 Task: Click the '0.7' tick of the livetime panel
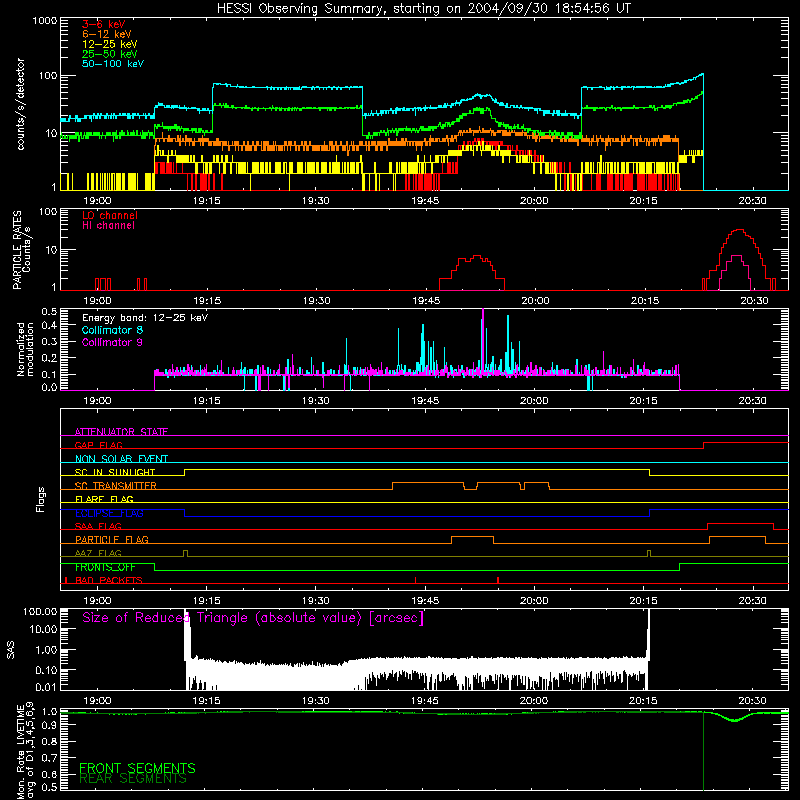(x=49, y=758)
